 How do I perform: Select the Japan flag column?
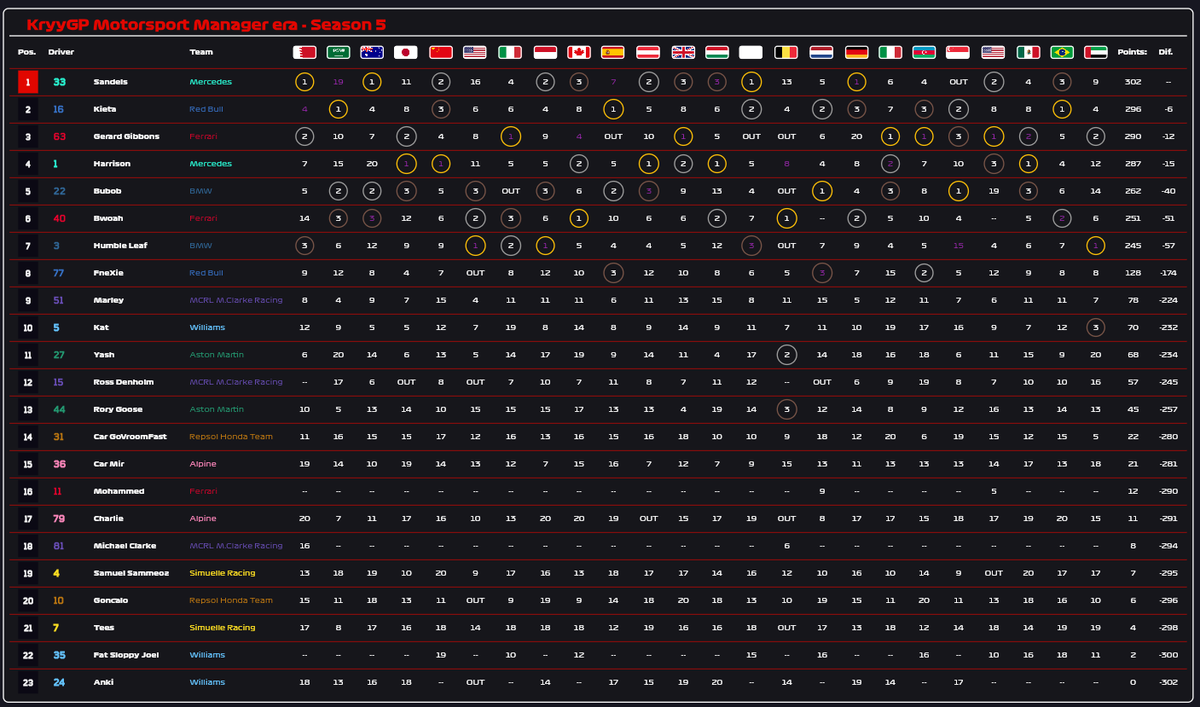[406, 52]
